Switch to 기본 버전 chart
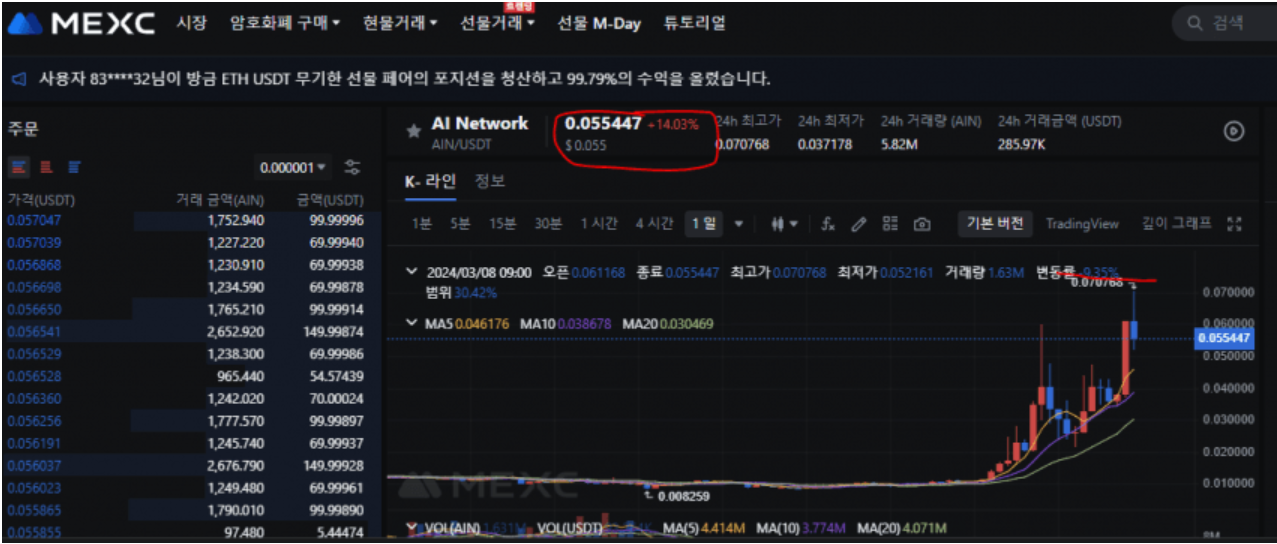 [x=995, y=224]
